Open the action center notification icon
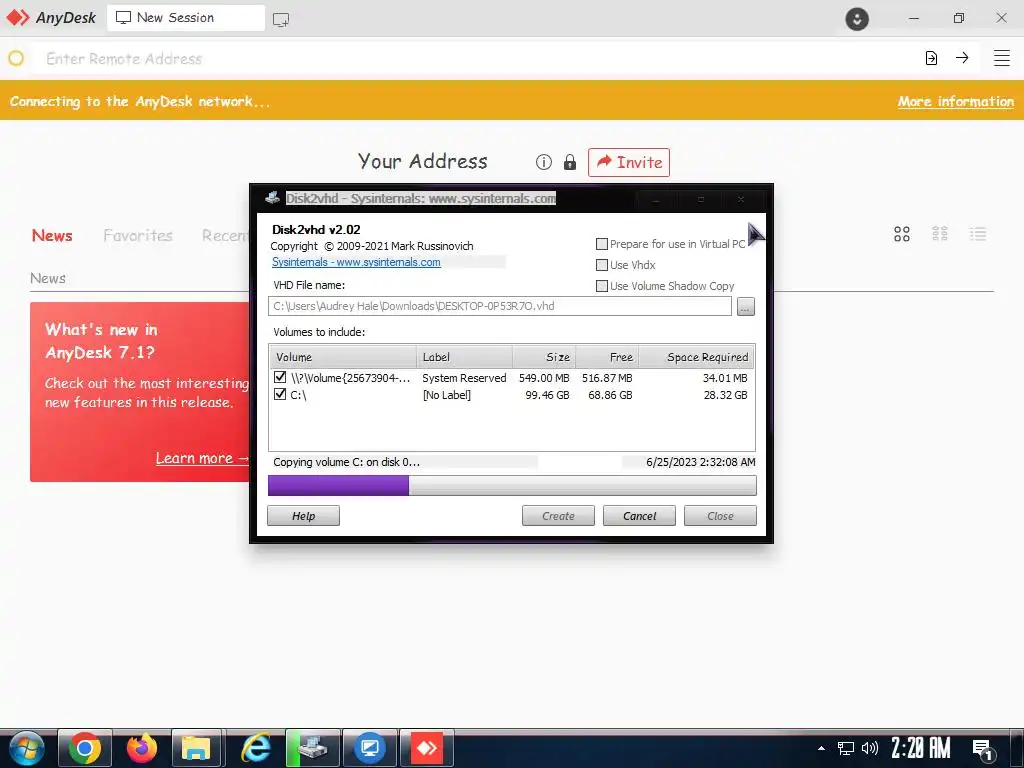 click(x=984, y=749)
